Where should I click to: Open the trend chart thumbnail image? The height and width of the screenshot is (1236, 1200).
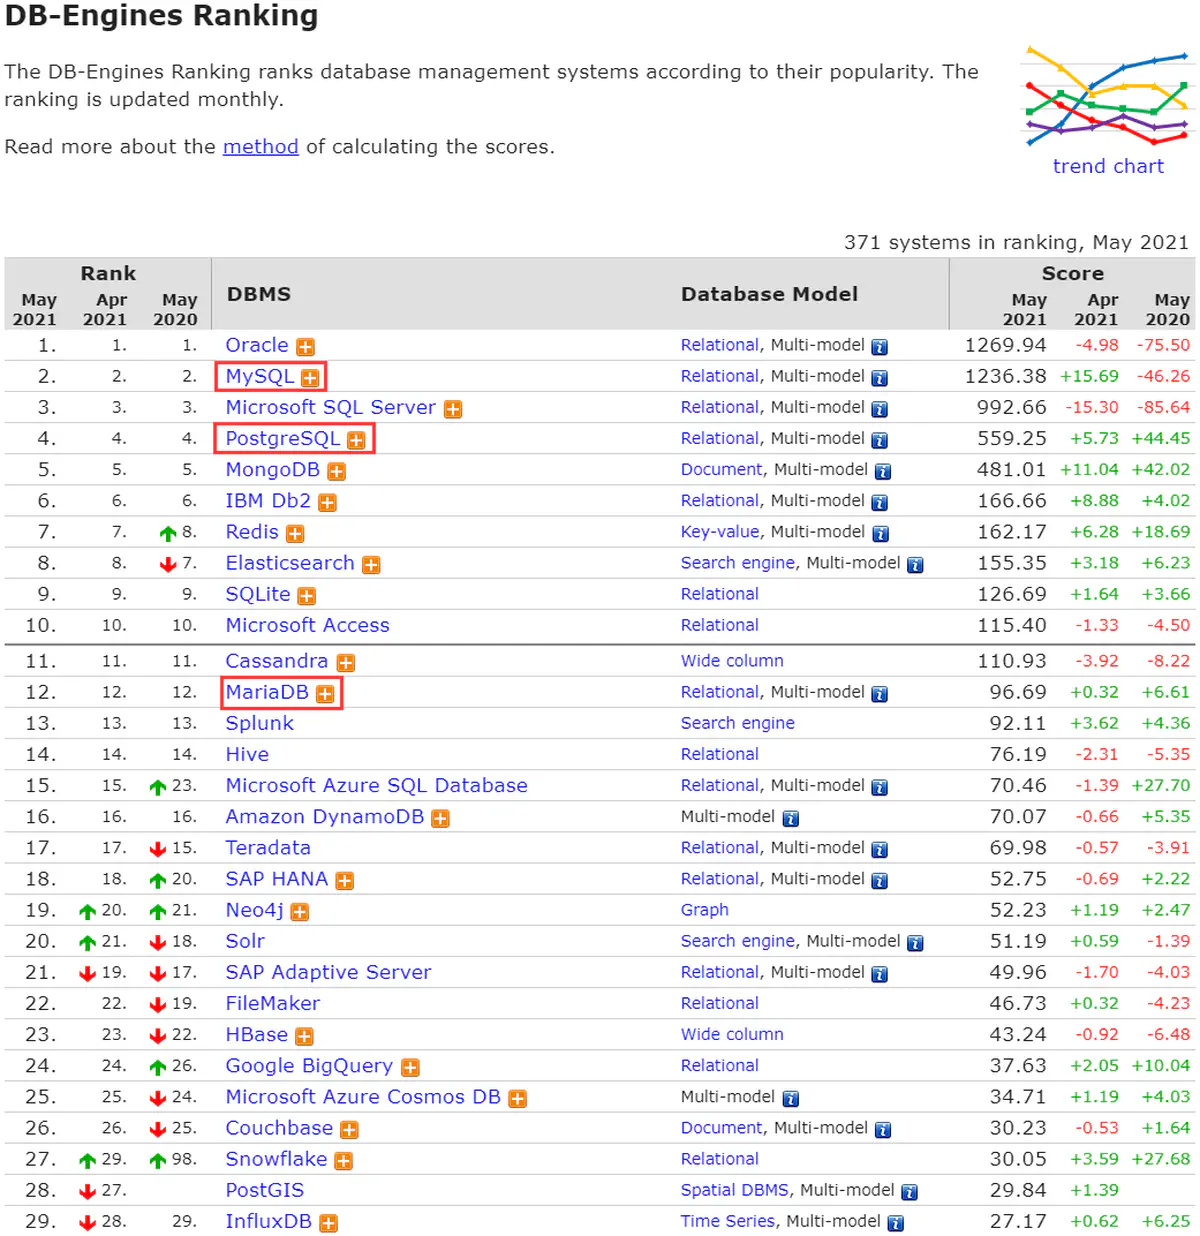coord(1108,96)
